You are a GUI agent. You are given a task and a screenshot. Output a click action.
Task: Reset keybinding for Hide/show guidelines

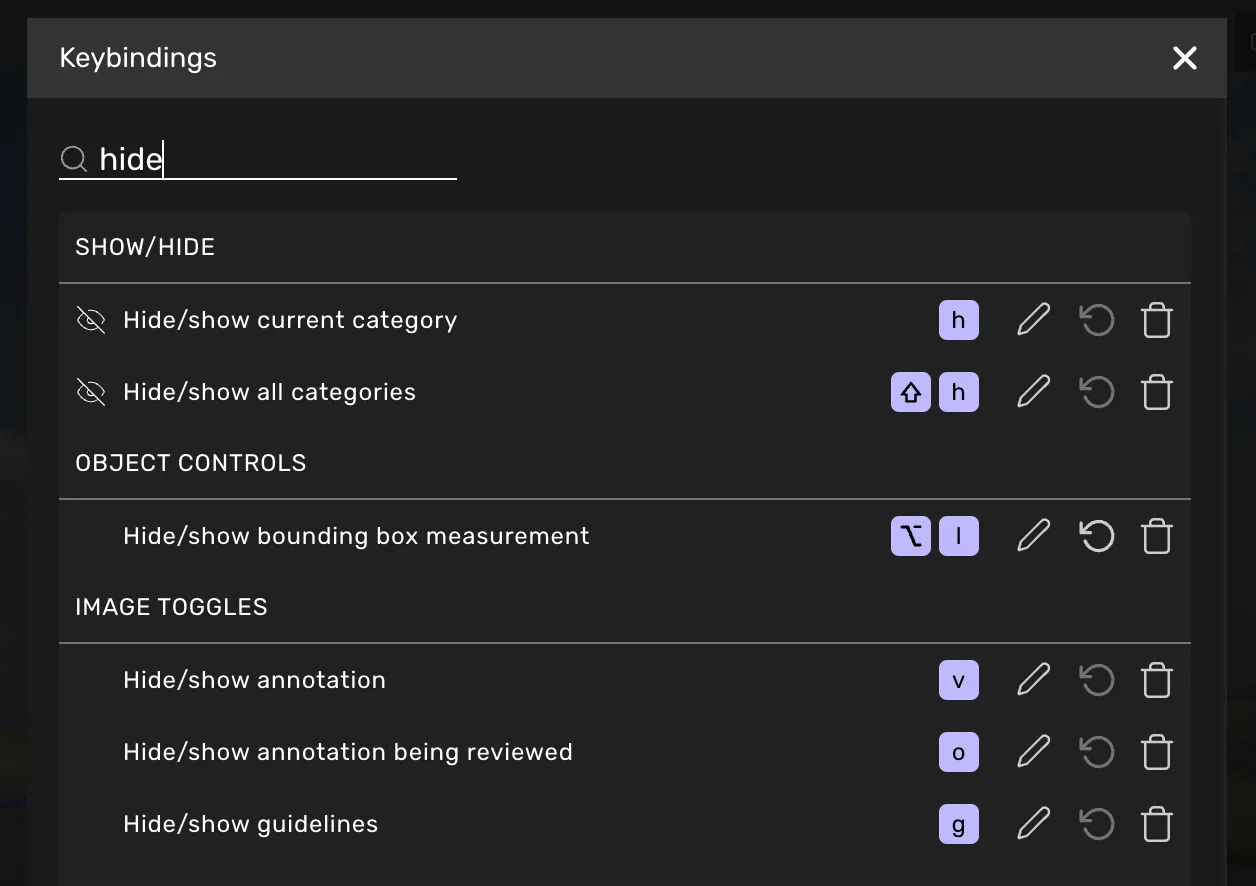pyautogui.click(x=1097, y=824)
